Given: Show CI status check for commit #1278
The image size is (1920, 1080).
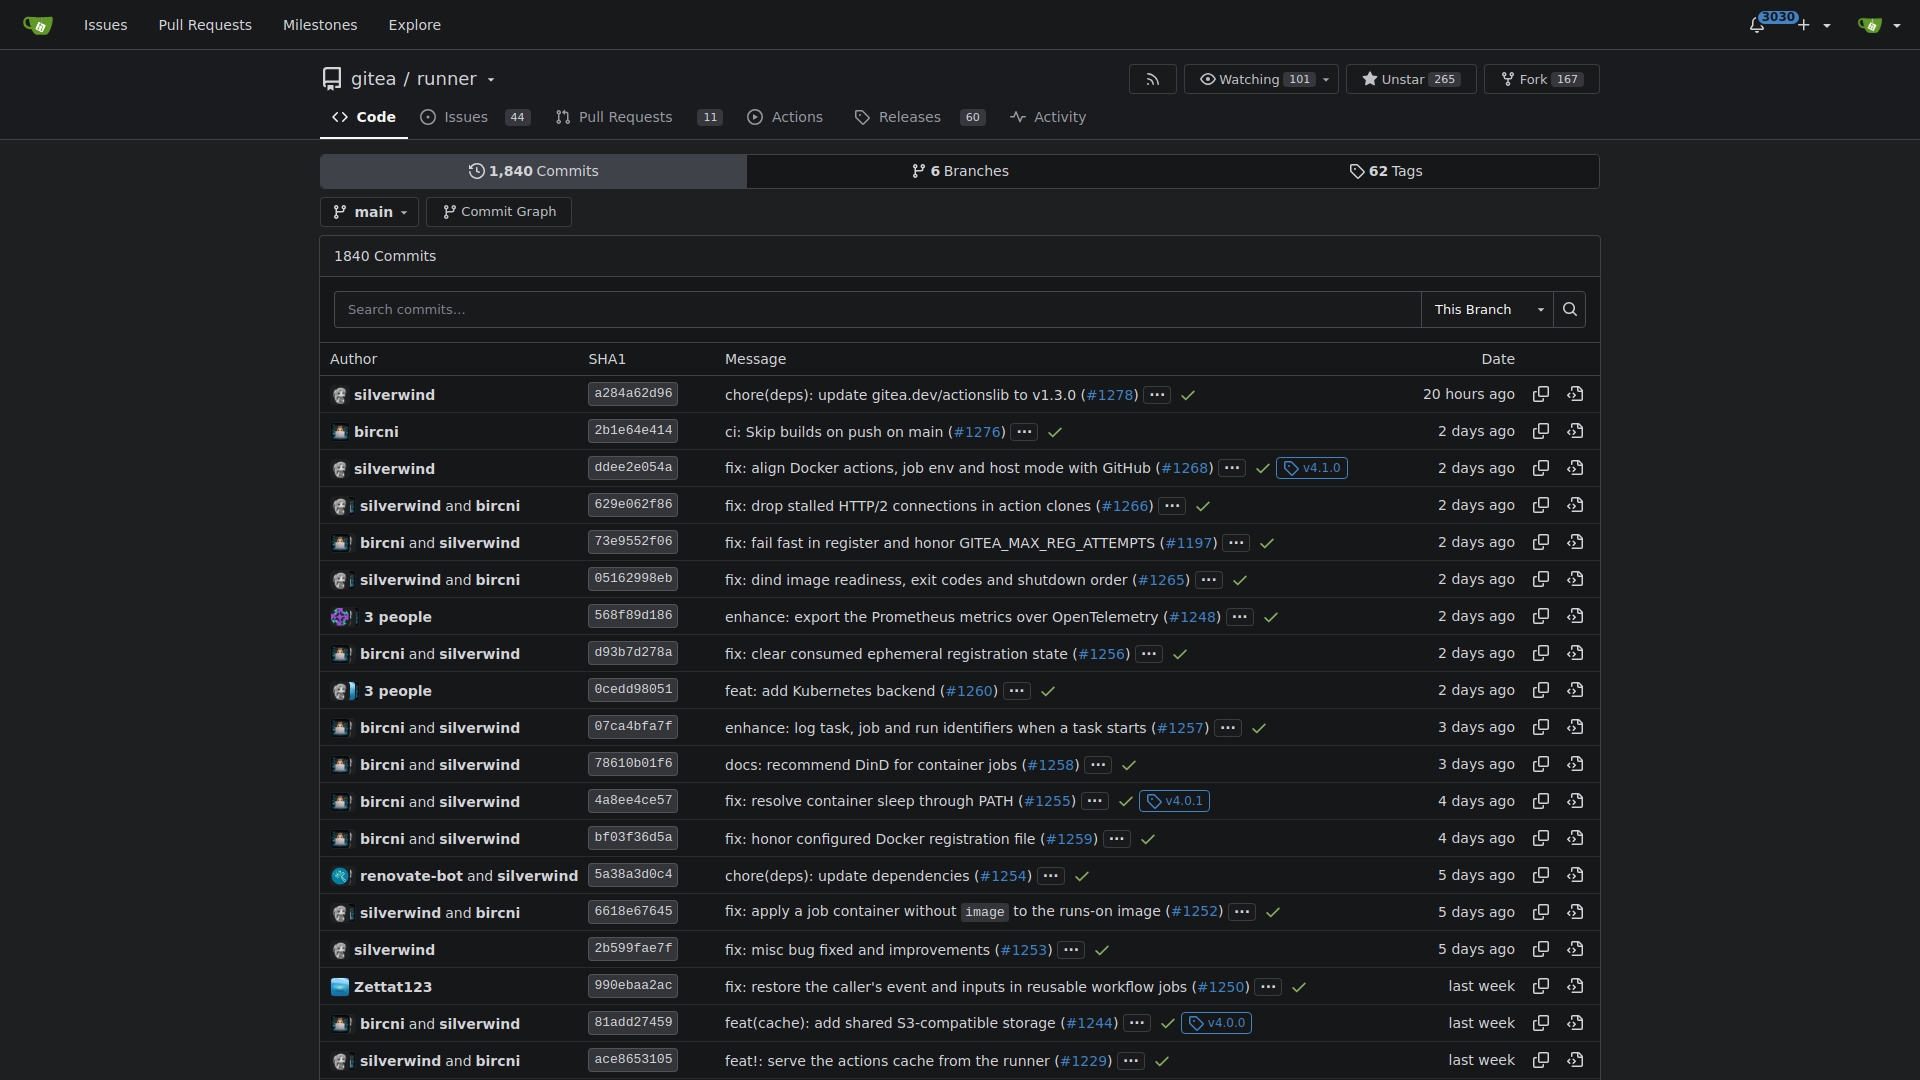Looking at the screenshot, I should point(1188,395).
